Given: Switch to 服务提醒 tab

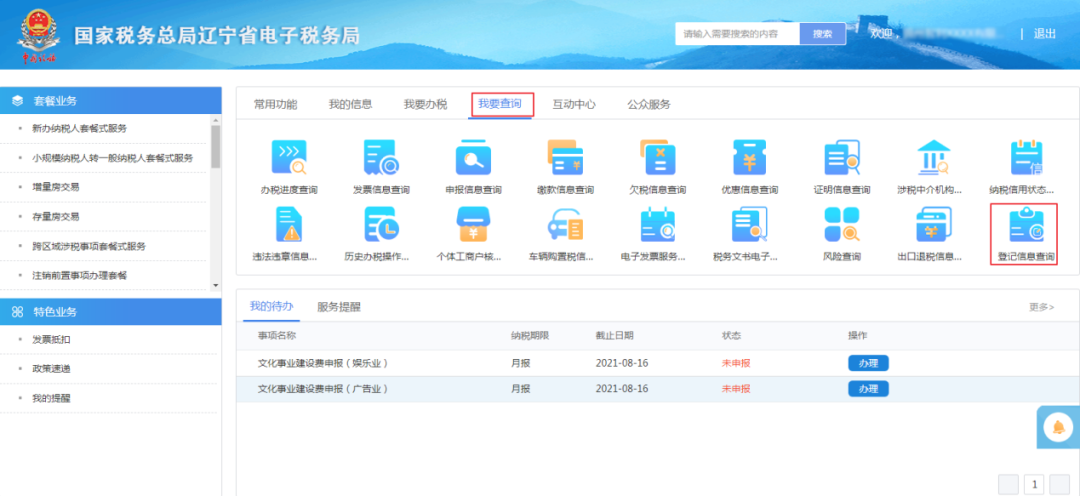Looking at the screenshot, I should pos(339,307).
